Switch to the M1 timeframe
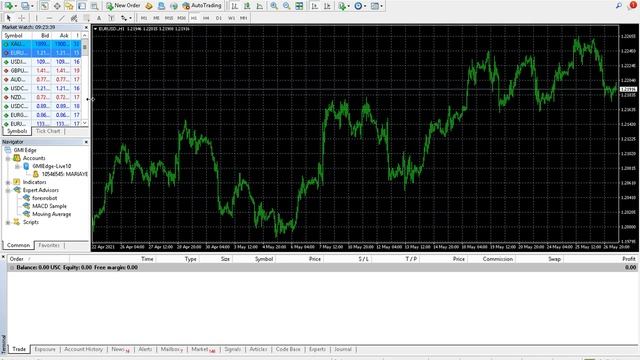Image resolution: width=640 pixels, height=360 pixels. pos(144,18)
